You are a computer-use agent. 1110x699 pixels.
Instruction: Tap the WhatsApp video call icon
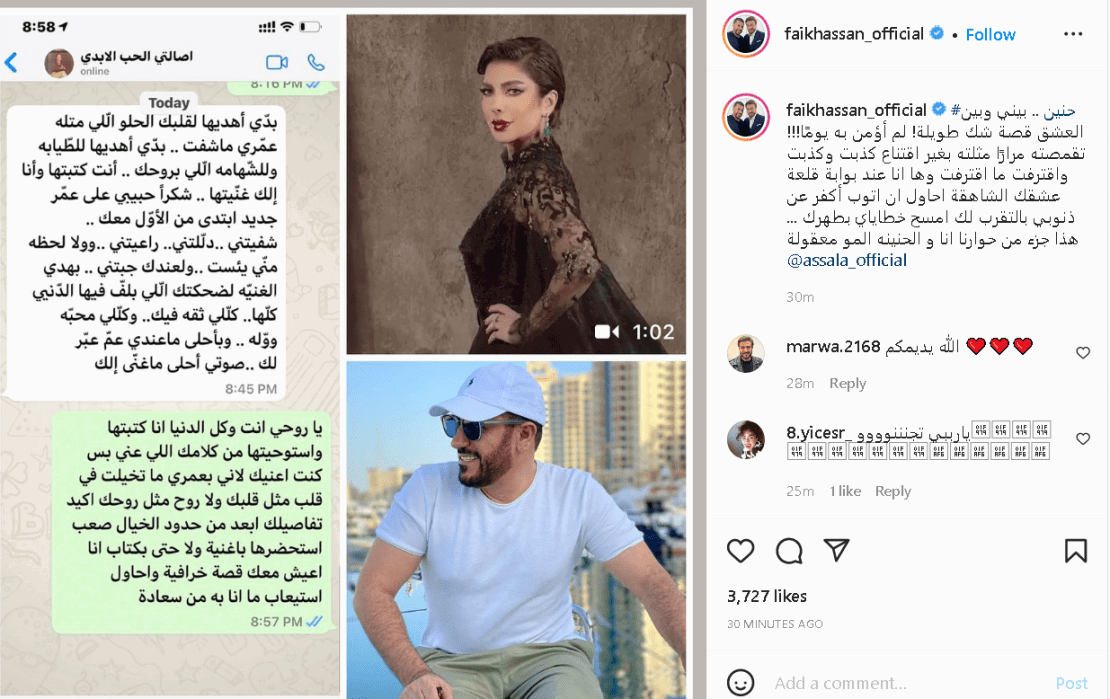point(277,62)
